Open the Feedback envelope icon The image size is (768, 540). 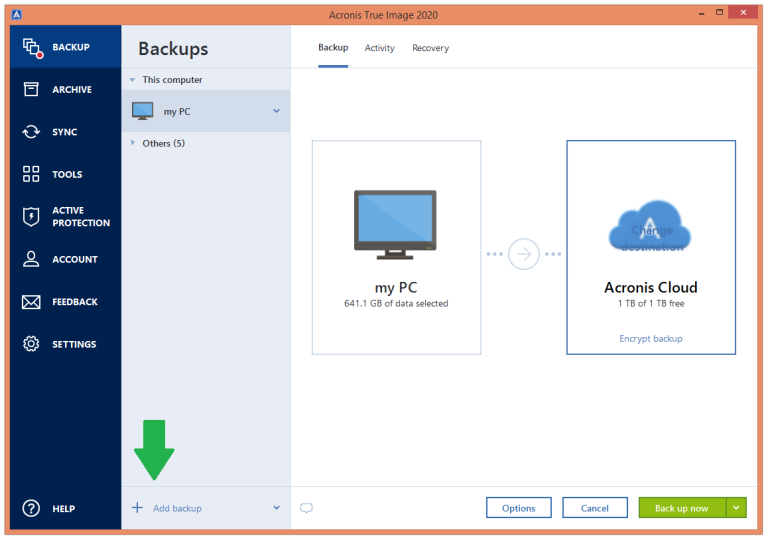[32, 302]
